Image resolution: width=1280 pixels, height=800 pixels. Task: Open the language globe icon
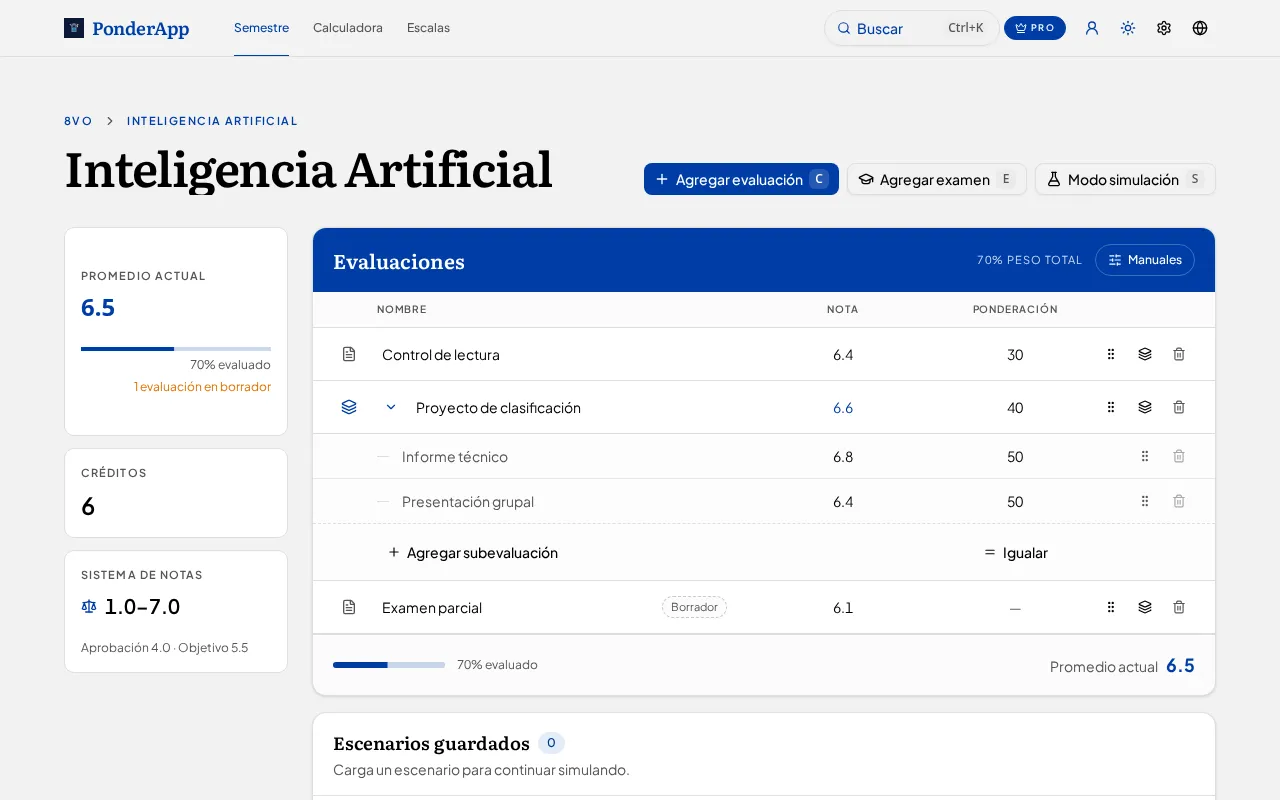[1200, 28]
